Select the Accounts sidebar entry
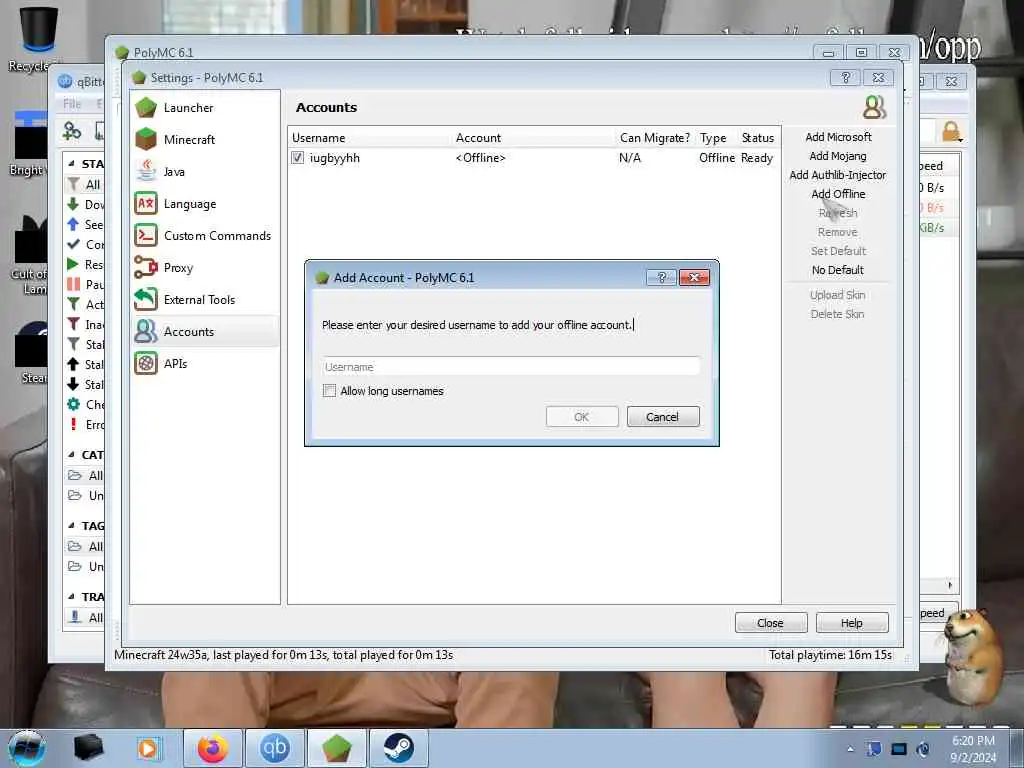 tap(204, 332)
